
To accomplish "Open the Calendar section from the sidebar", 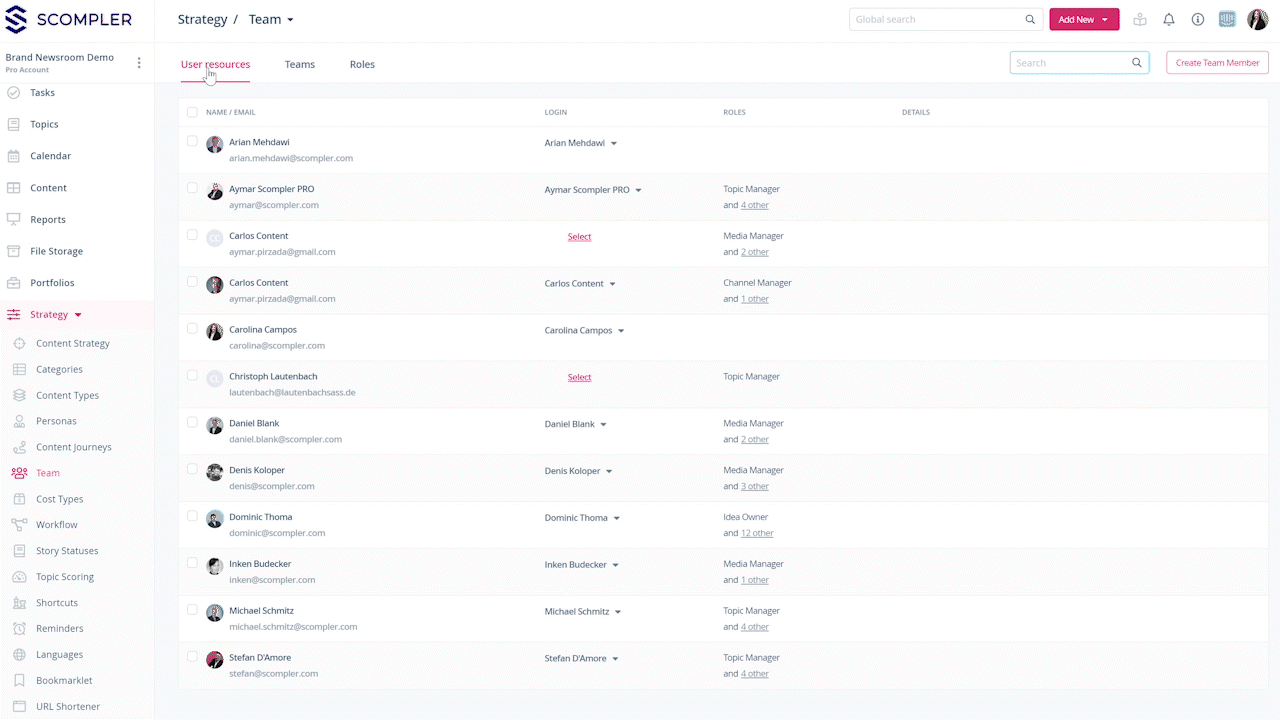I will point(51,156).
